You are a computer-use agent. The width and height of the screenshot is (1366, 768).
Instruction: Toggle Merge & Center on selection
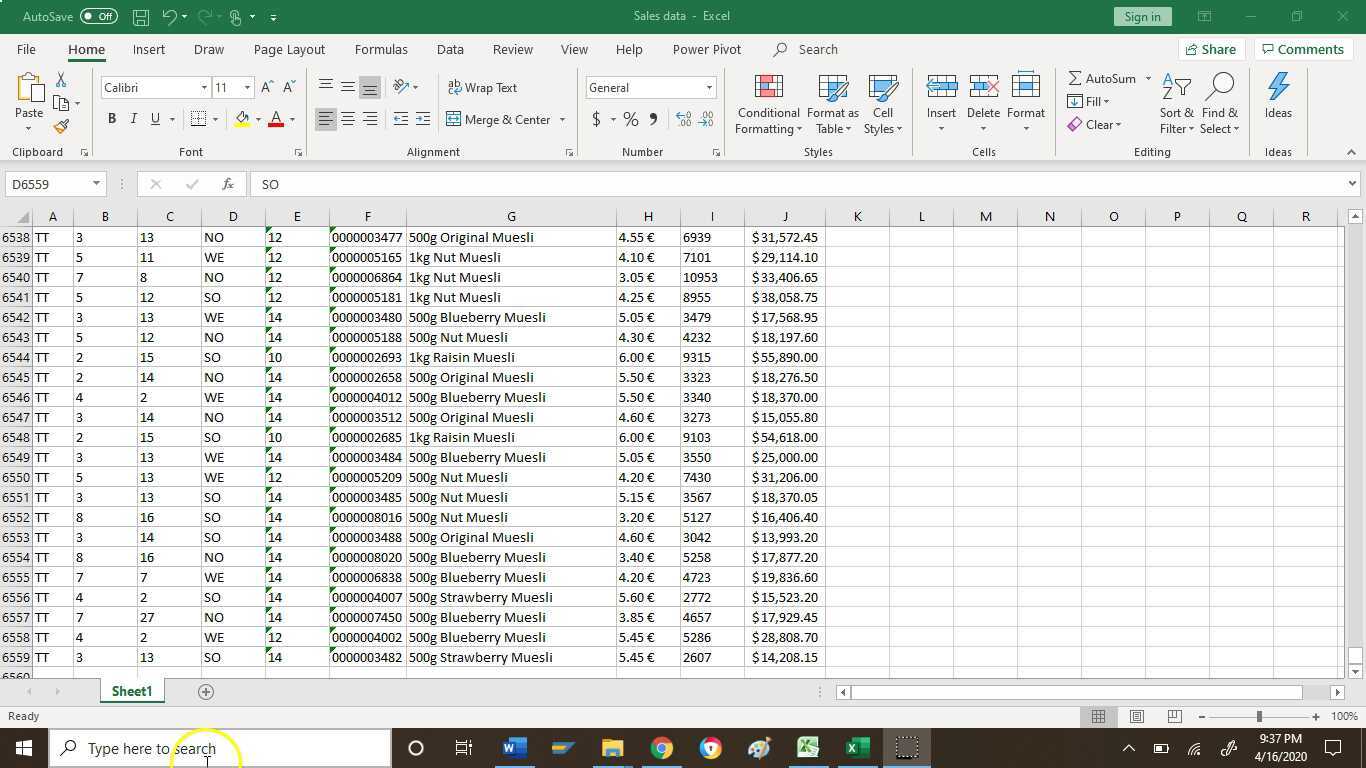coord(505,119)
